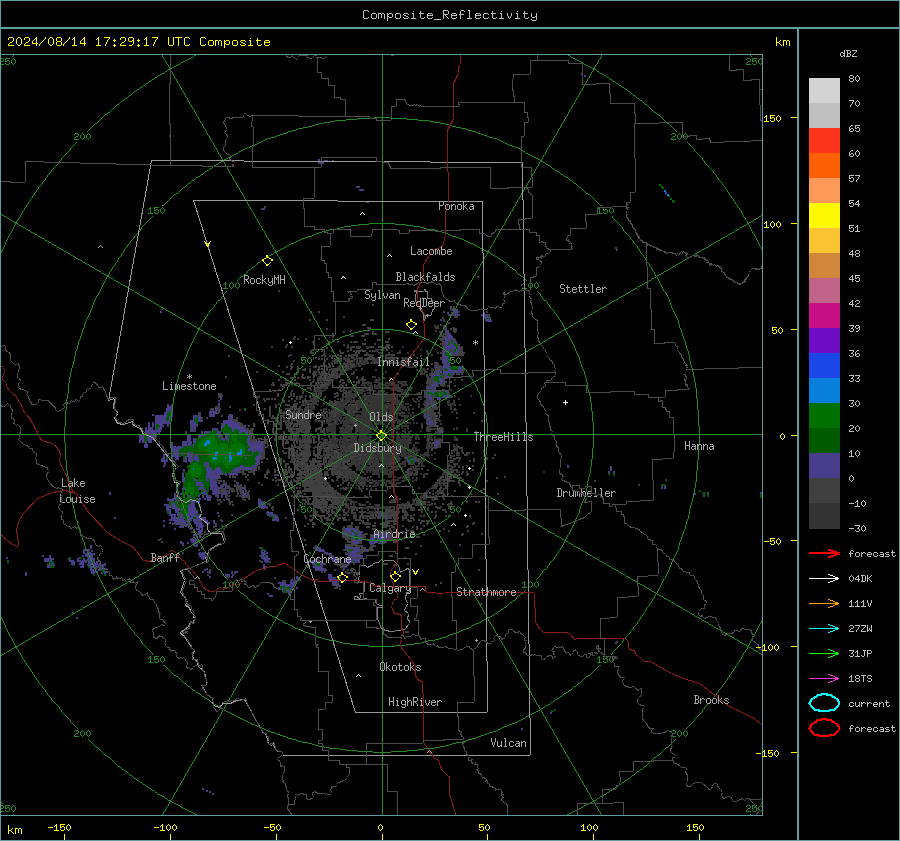Click the HighRiver city label
900x841 pixels.
tap(415, 702)
